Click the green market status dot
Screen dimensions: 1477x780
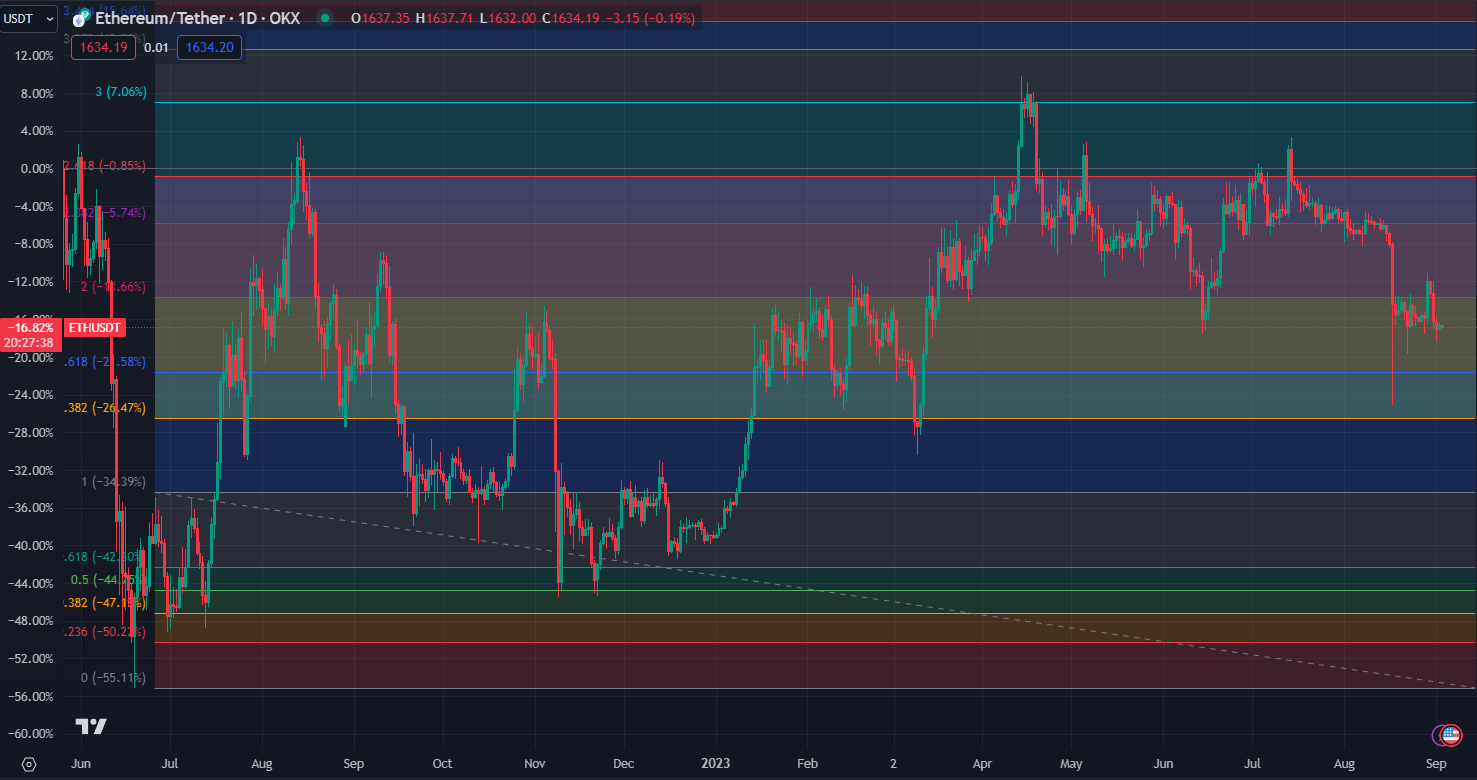(323, 18)
